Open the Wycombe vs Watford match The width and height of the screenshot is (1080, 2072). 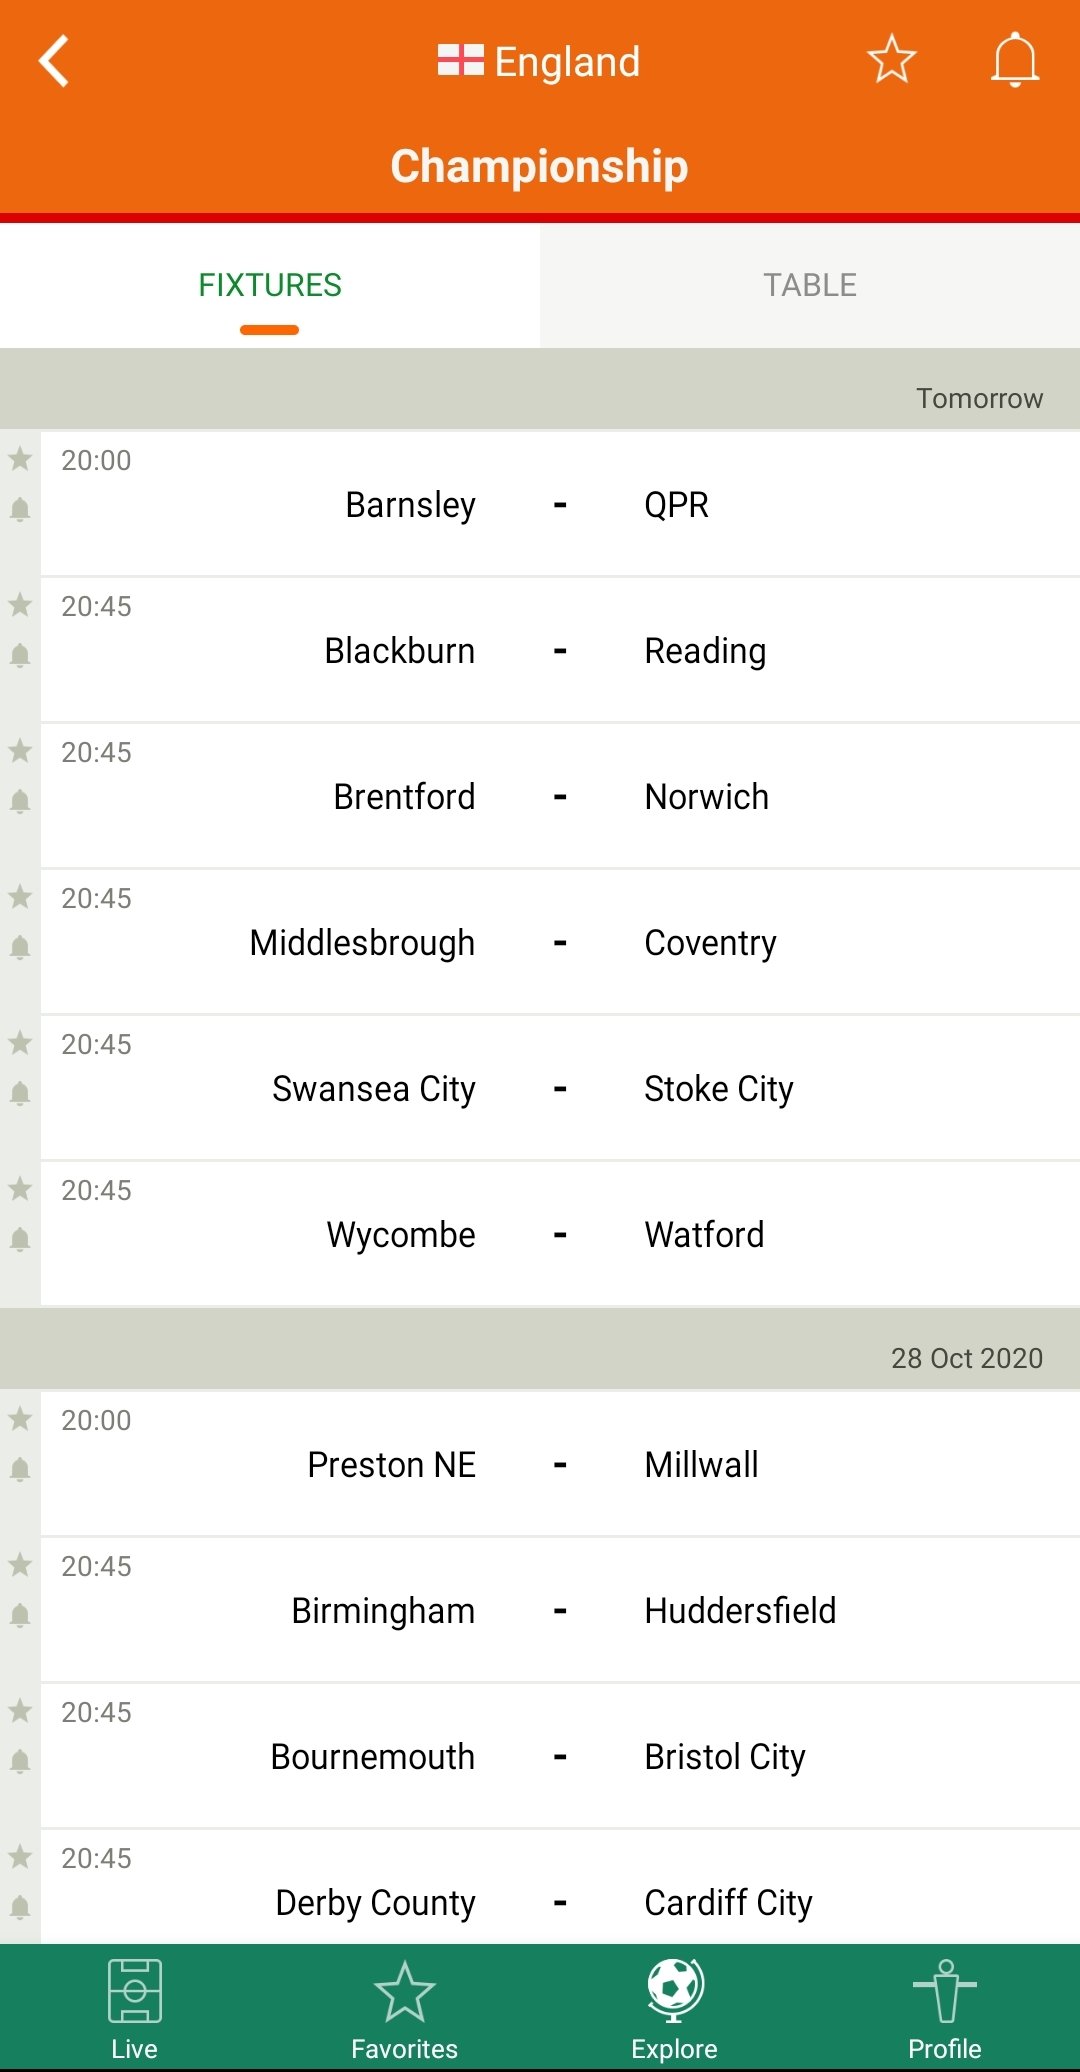tap(560, 1234)
